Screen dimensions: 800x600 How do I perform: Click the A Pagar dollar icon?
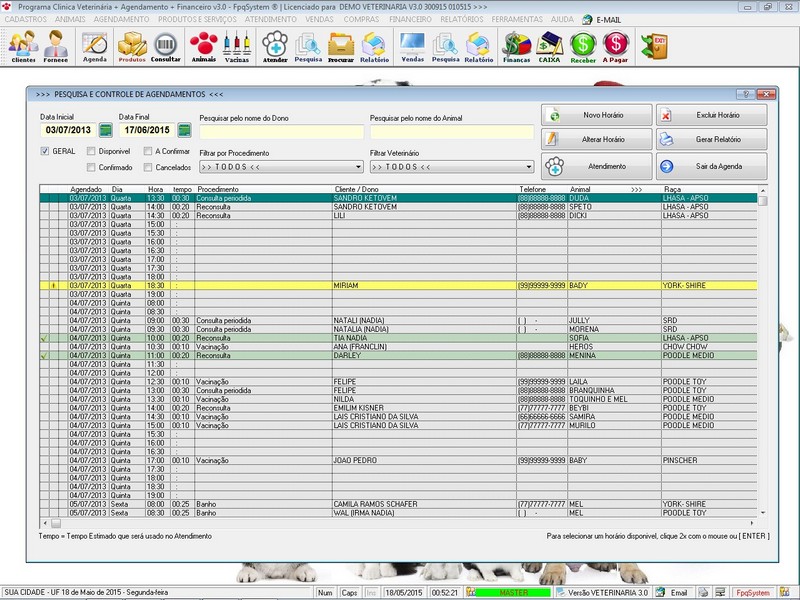pos(616,45)
